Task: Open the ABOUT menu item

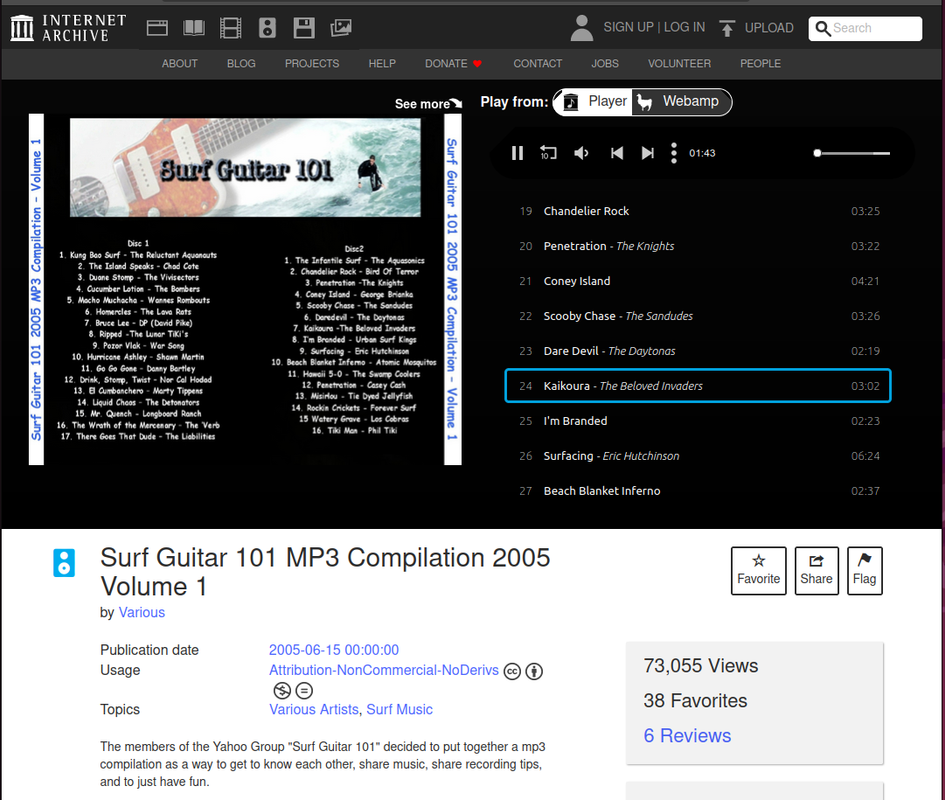Action: coord(180,63)
